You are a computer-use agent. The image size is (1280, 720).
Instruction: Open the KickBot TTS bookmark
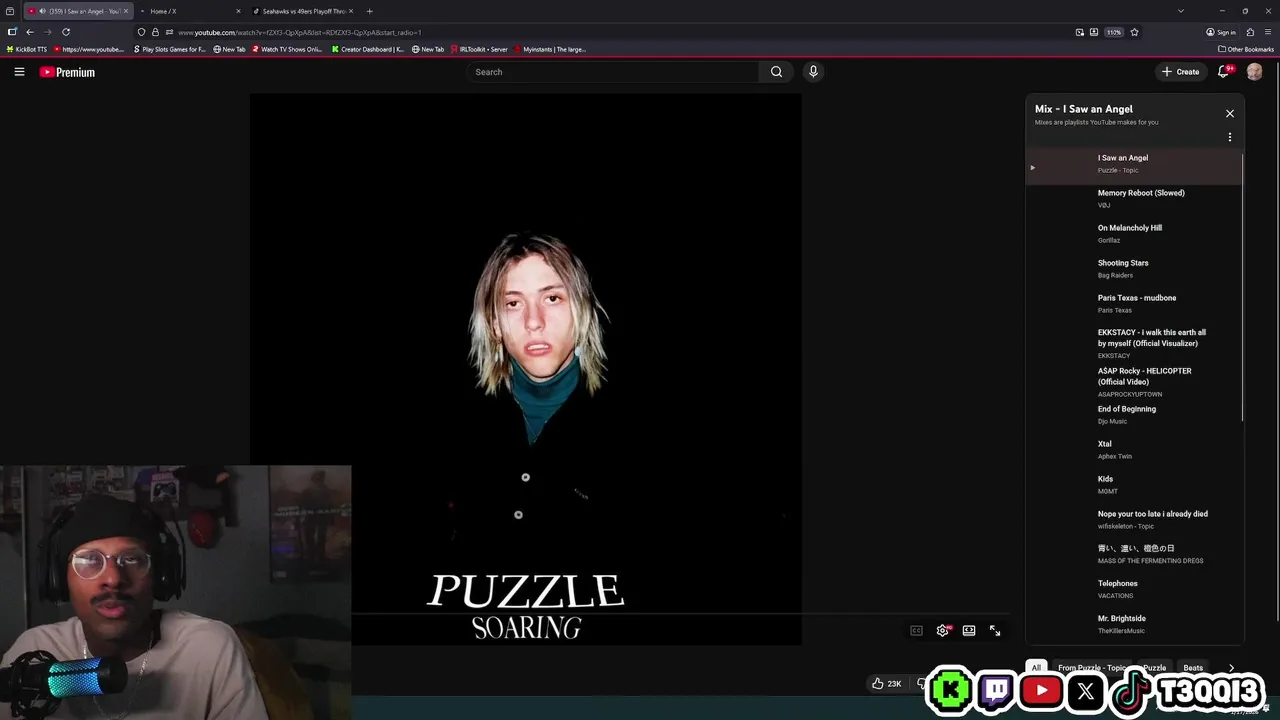(x=27, y=49)
